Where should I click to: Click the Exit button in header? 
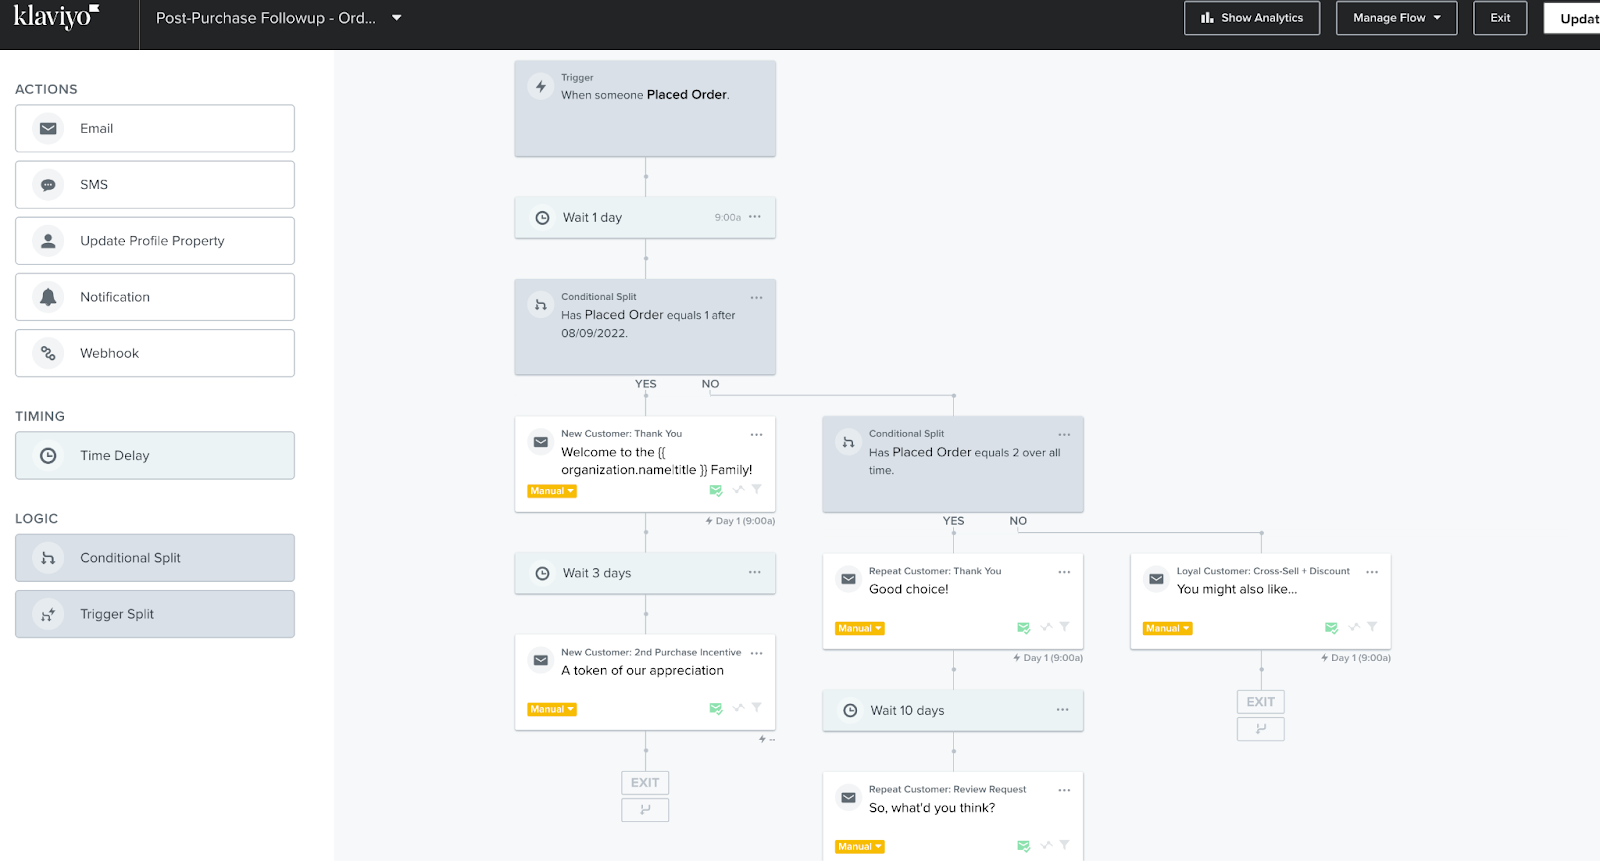coord(1500,18)
